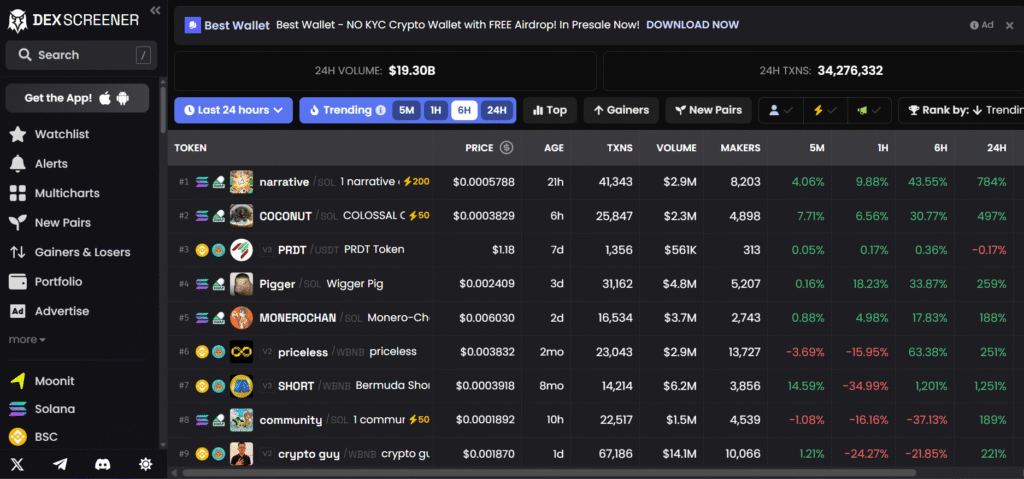Sort by the VOLUME column header

[x=677, y=148]
